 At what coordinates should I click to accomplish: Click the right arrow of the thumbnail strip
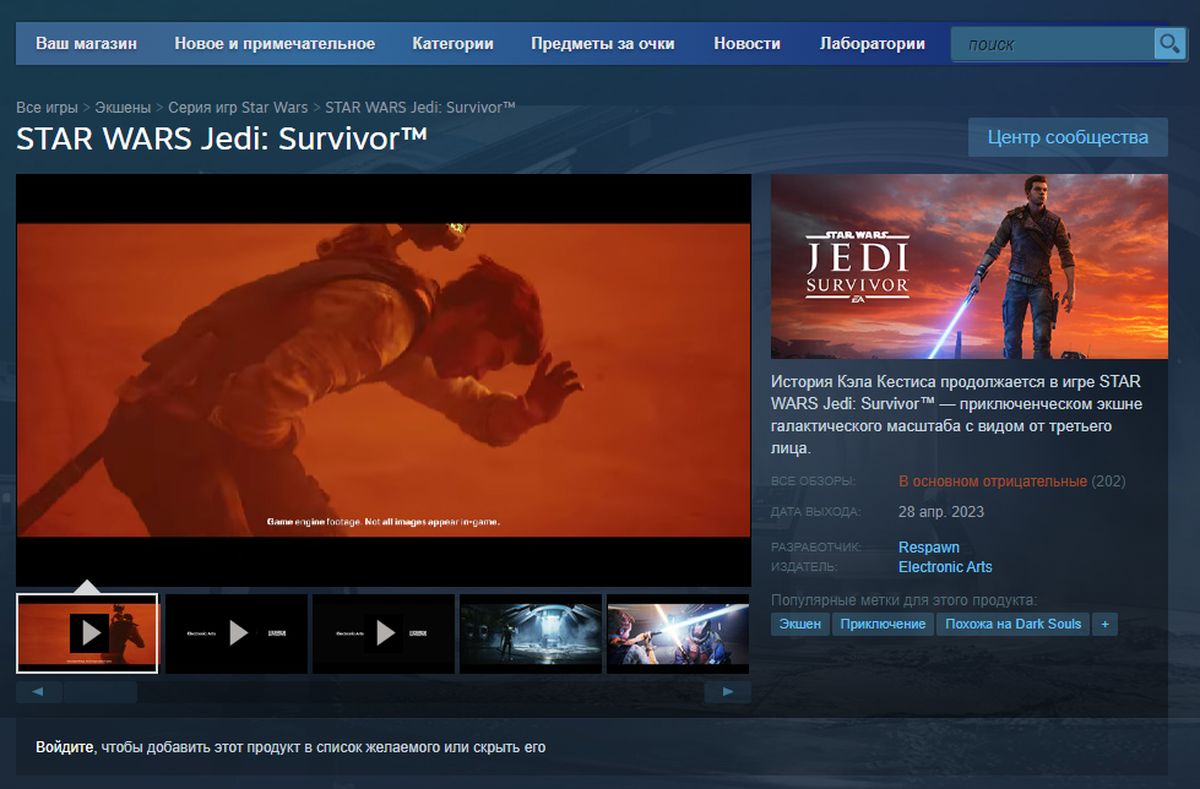coord(728,692)
